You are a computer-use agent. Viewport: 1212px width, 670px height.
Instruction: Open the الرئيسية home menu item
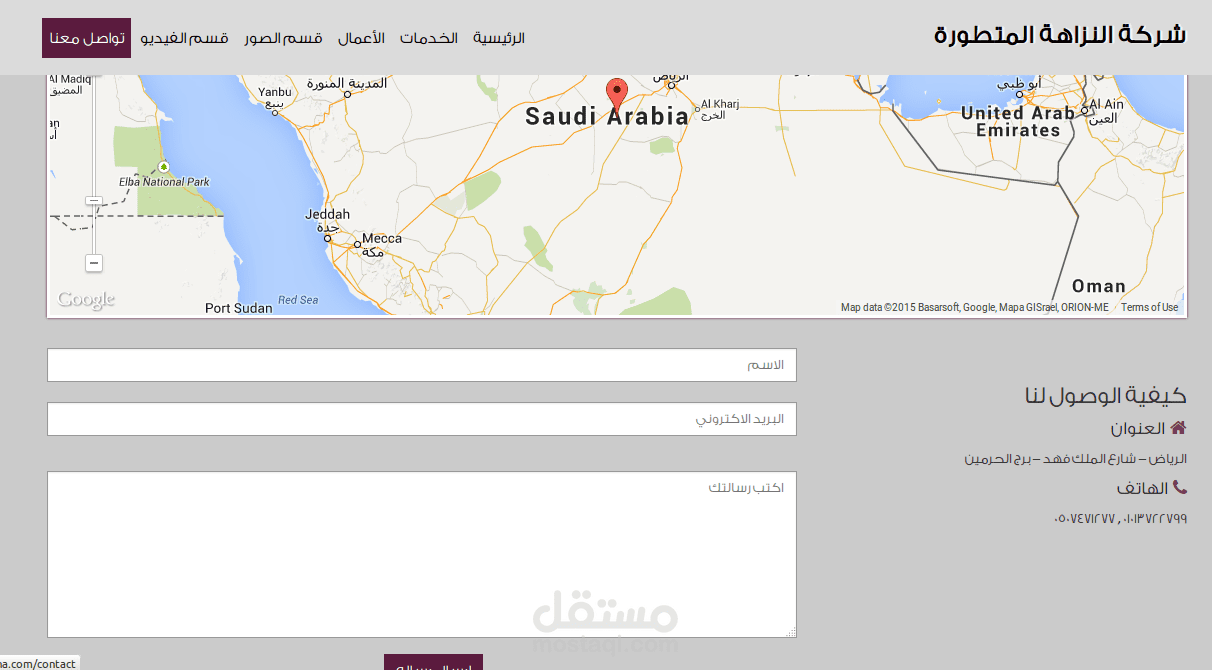click(x=499, y=38)
